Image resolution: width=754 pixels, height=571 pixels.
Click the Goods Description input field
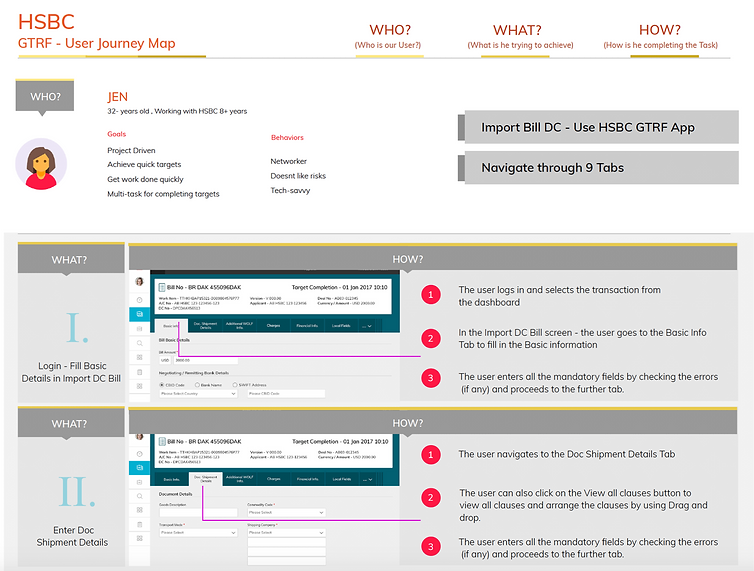(x=198, y=512)
